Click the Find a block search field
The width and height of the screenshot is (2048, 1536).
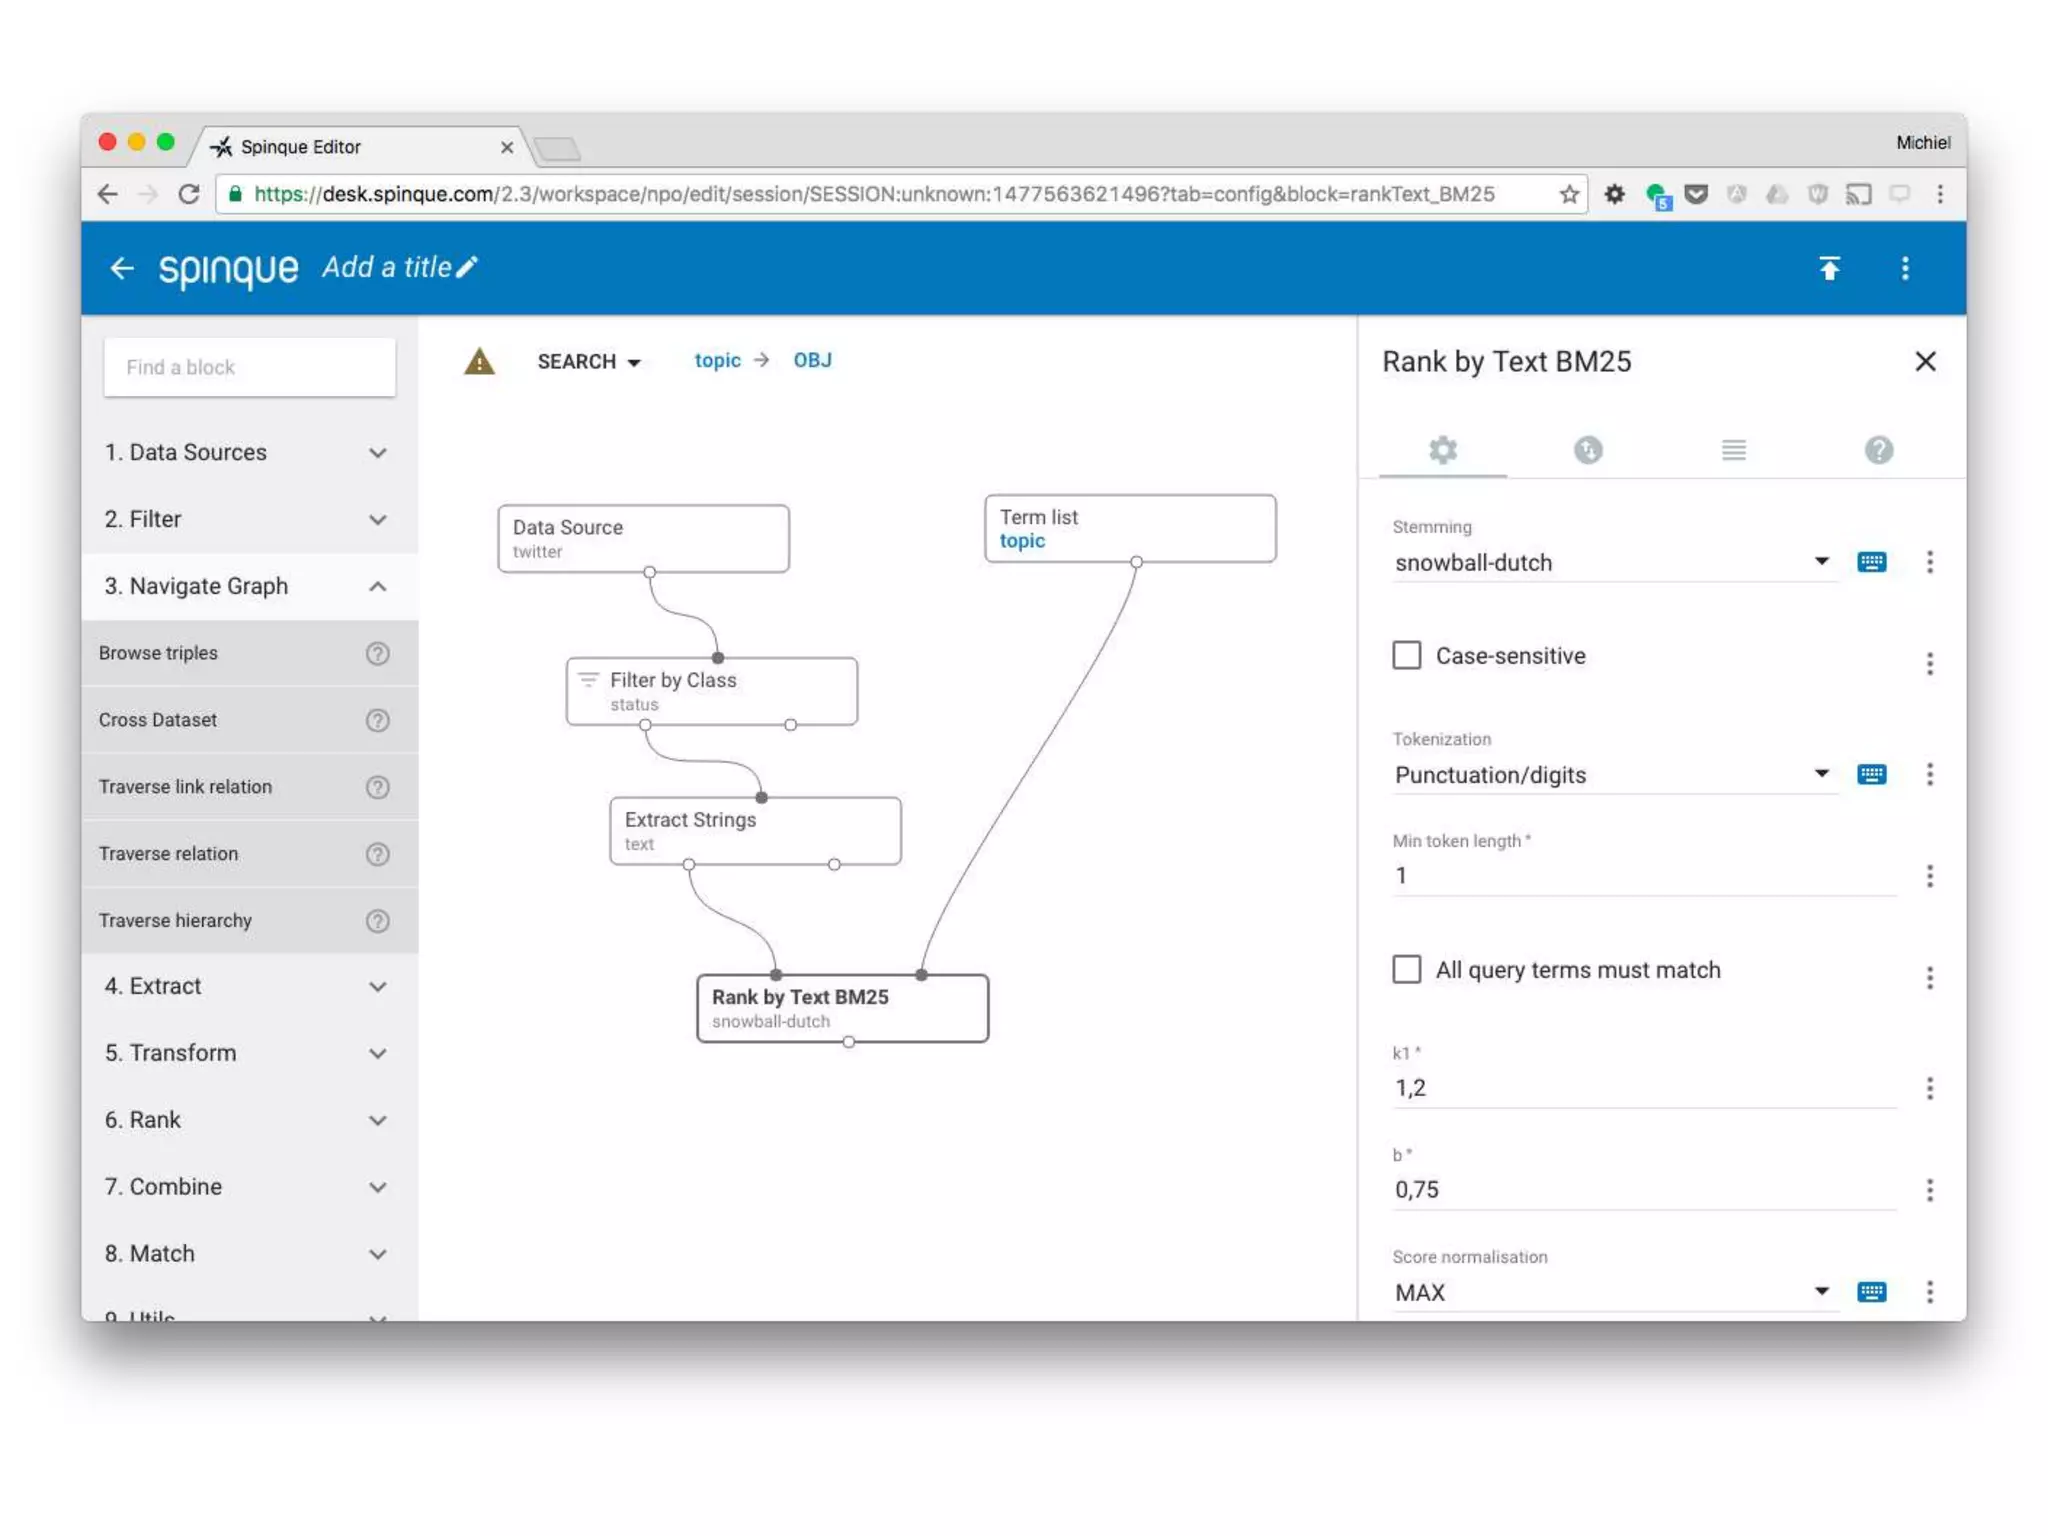249,367
